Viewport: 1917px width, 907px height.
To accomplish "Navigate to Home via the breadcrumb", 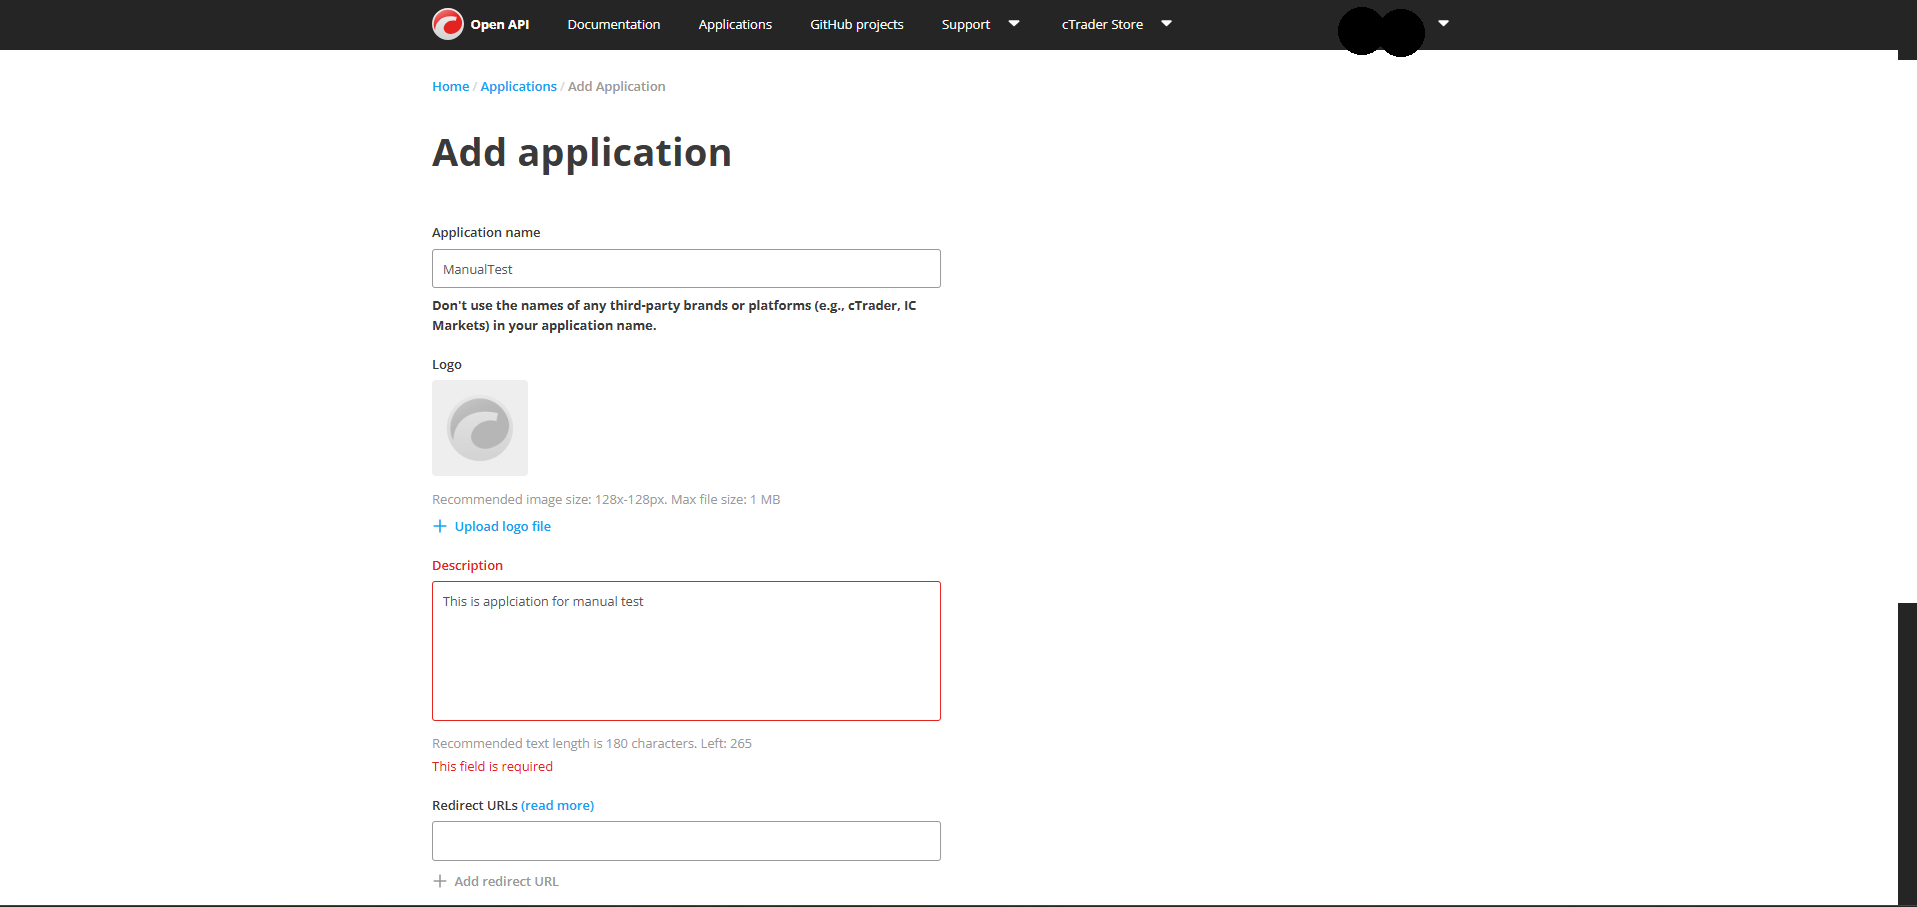I will [450, 86].
